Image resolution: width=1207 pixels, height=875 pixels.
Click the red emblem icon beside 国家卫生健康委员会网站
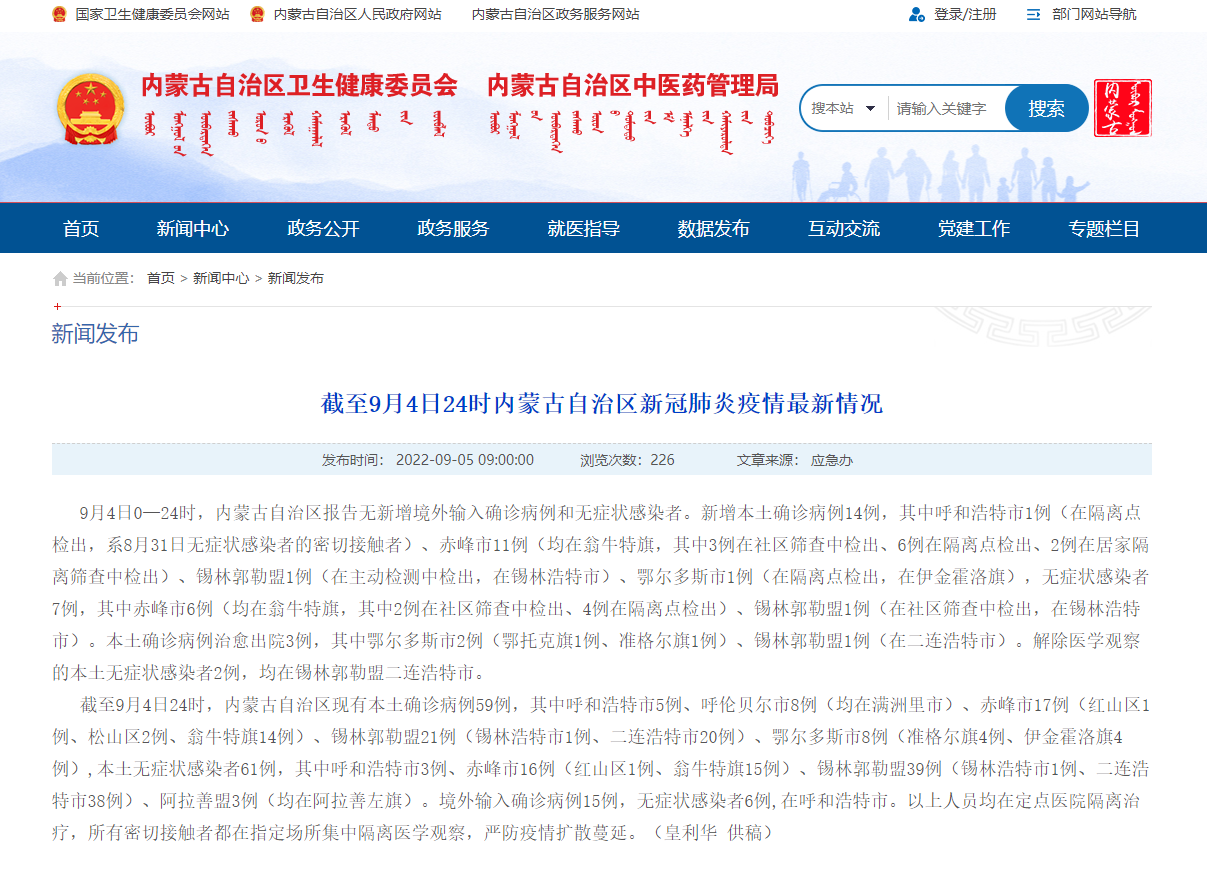point(58,15)
